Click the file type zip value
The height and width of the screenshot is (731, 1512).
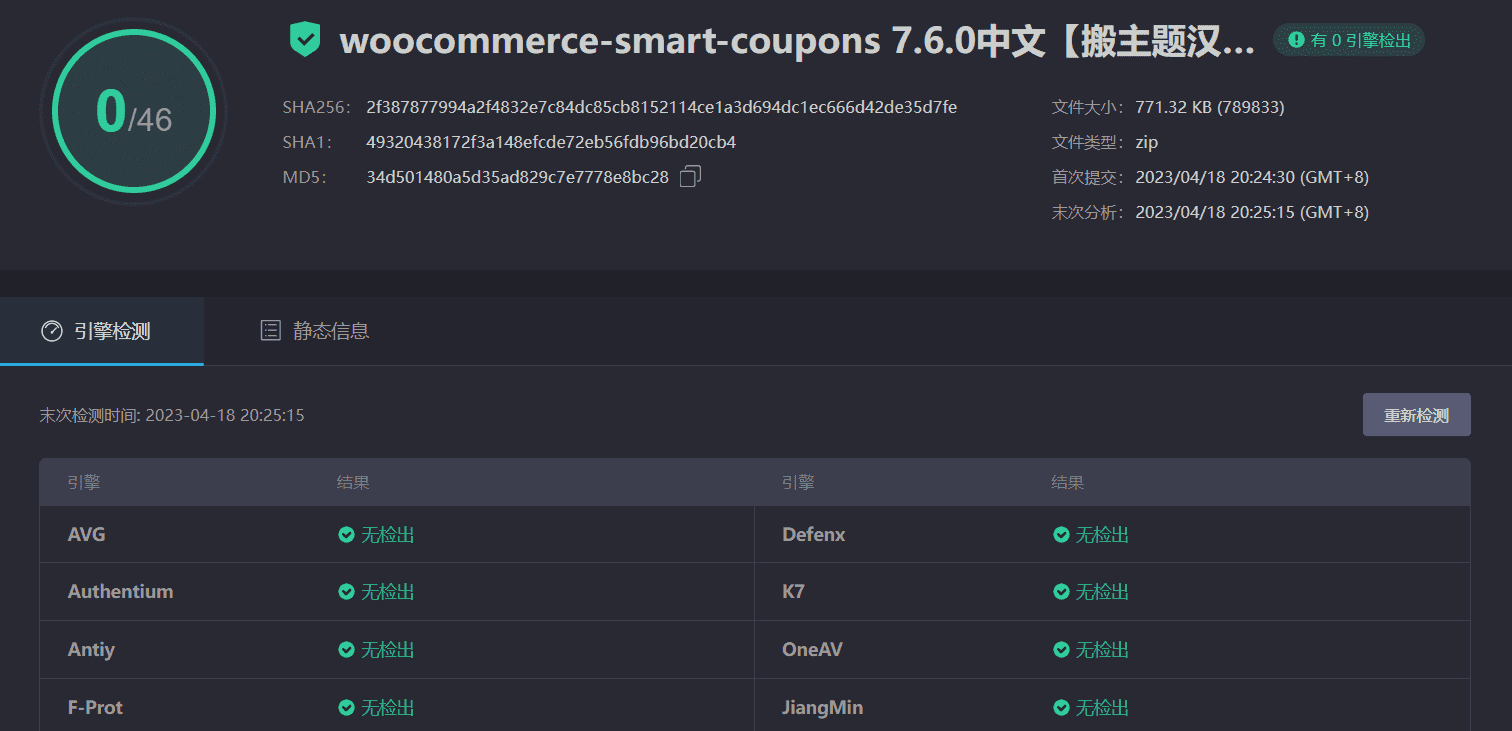1146,142
